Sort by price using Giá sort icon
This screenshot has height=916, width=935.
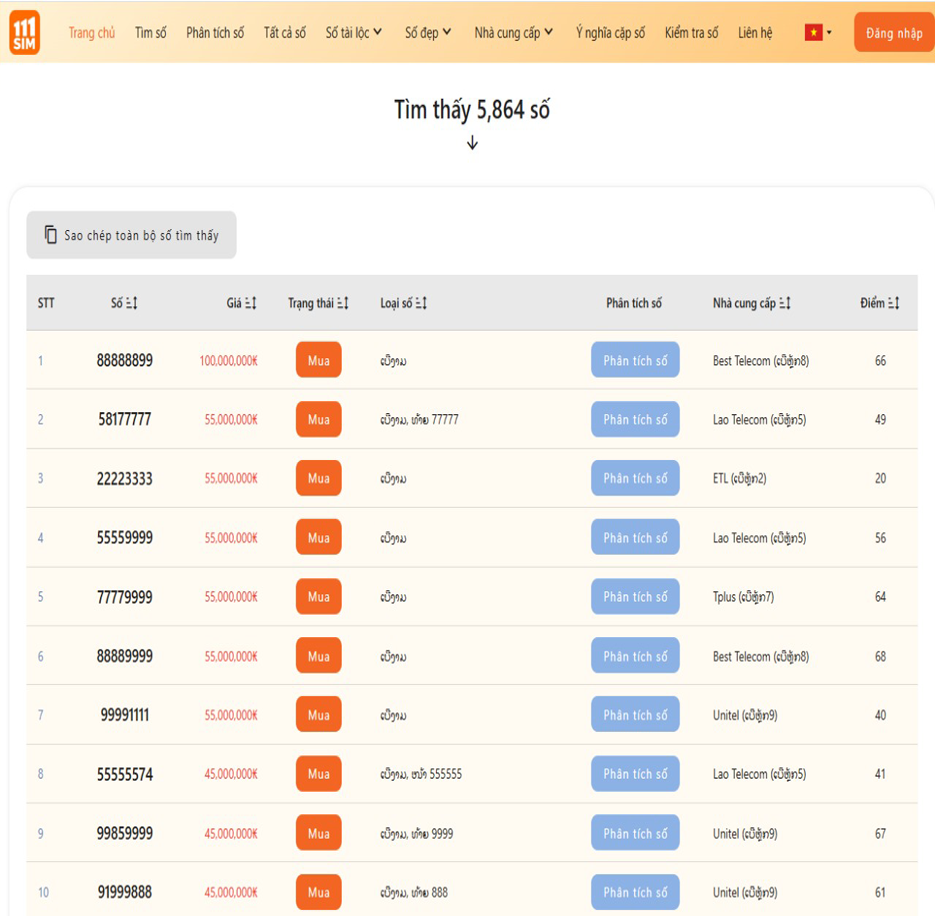(250, 303)
